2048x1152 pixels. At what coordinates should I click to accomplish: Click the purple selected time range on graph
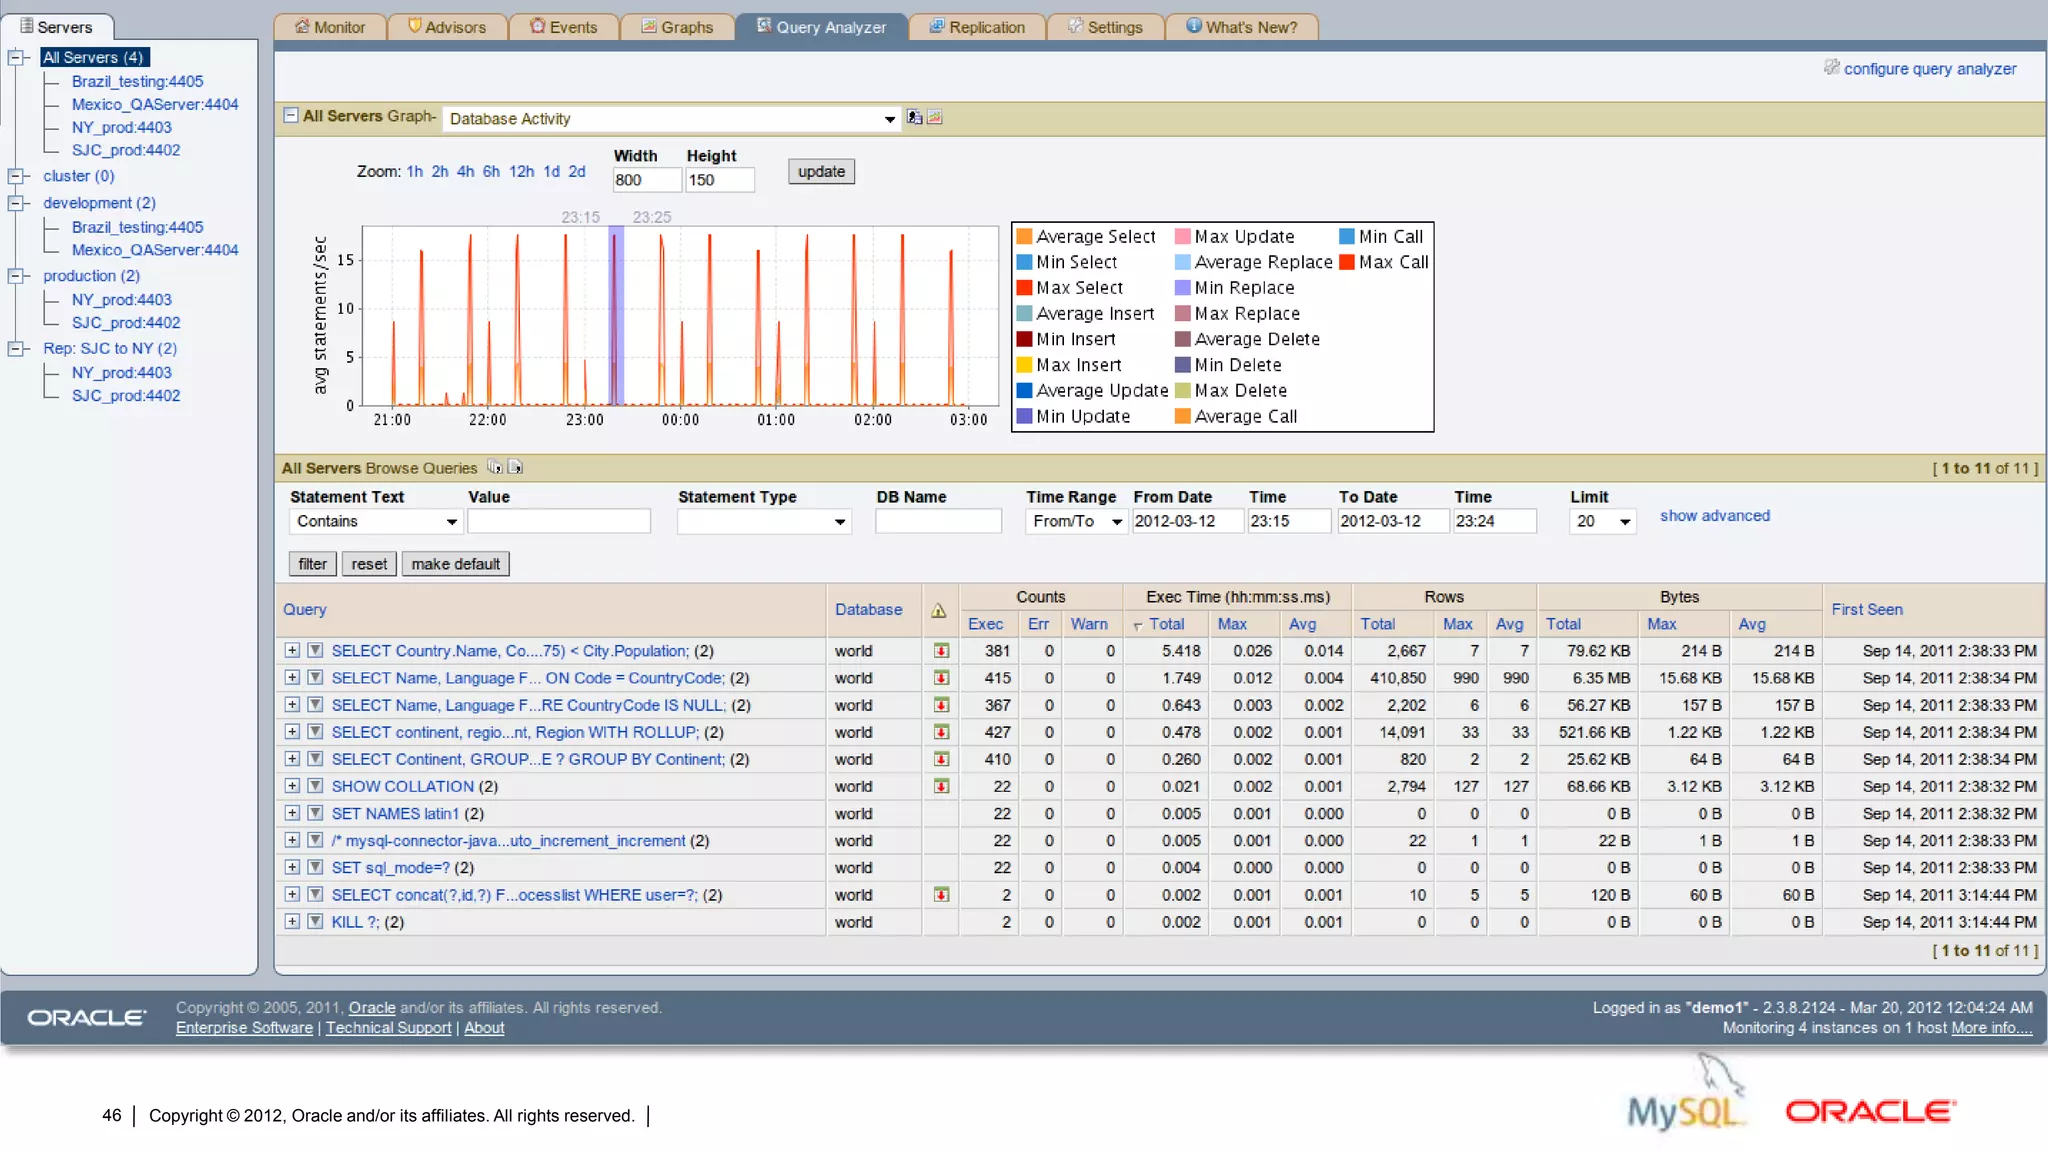click(616, 315)
